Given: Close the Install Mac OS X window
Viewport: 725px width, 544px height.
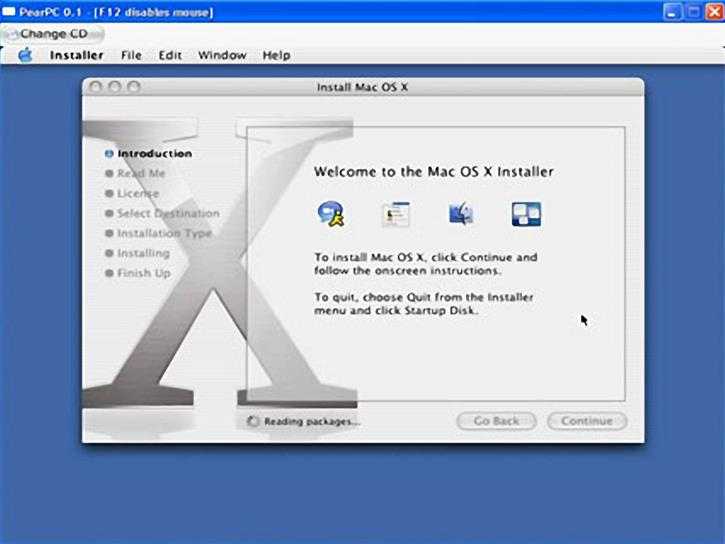Looking at the screenshot, I should tap(96, 87).
